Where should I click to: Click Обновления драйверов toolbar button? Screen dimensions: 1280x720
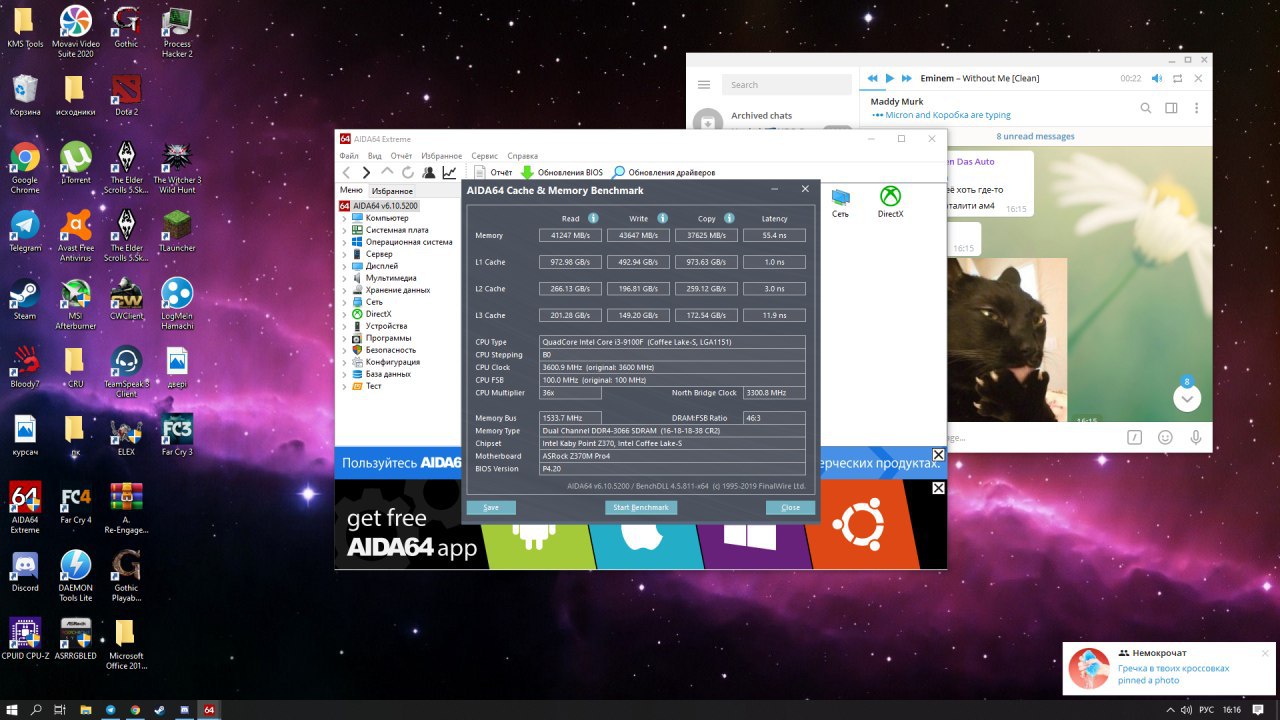[664, 172]
